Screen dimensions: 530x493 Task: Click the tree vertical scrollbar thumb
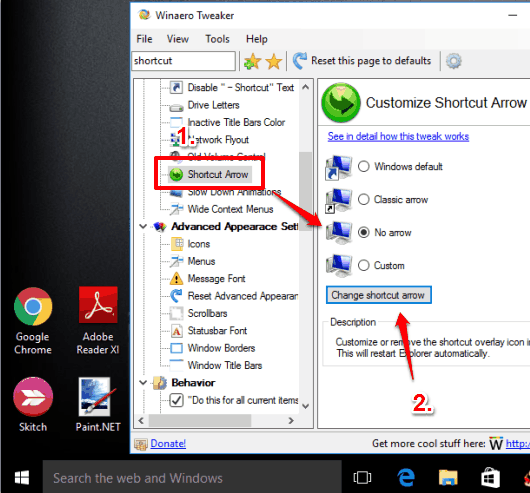306,191
